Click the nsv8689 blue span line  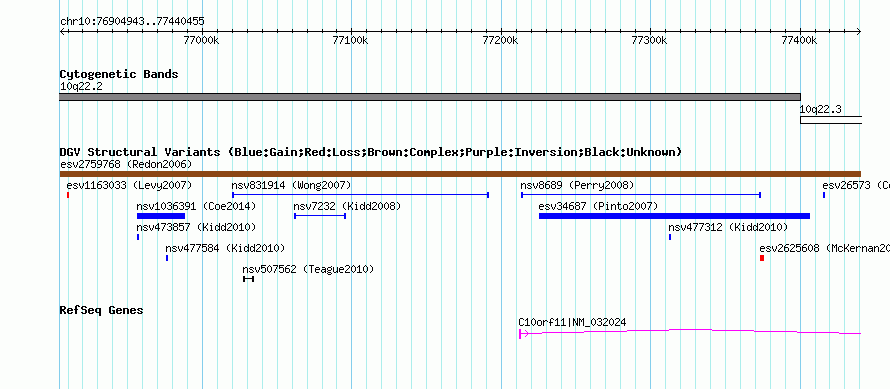(x=641, y=195)
